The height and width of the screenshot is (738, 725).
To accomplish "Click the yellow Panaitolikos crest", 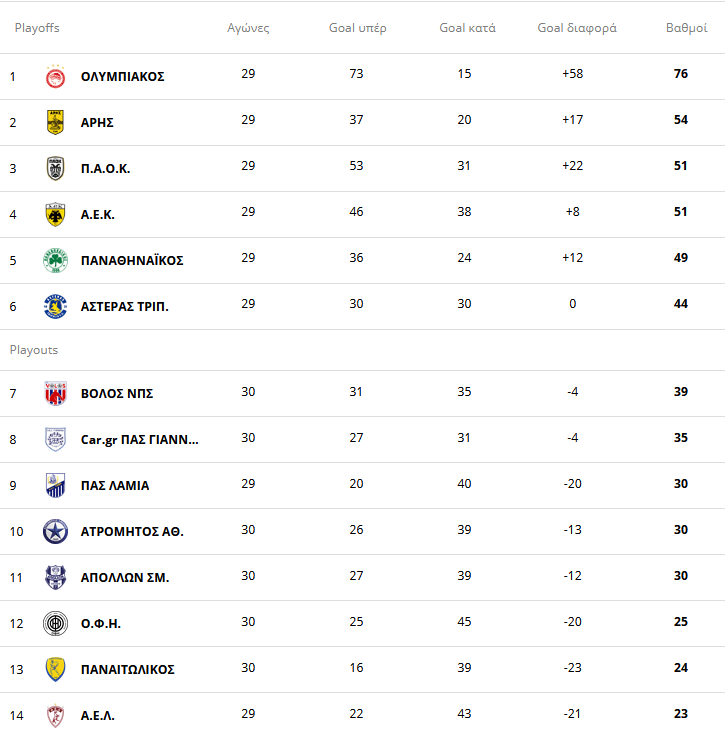I will click(56, 669).
